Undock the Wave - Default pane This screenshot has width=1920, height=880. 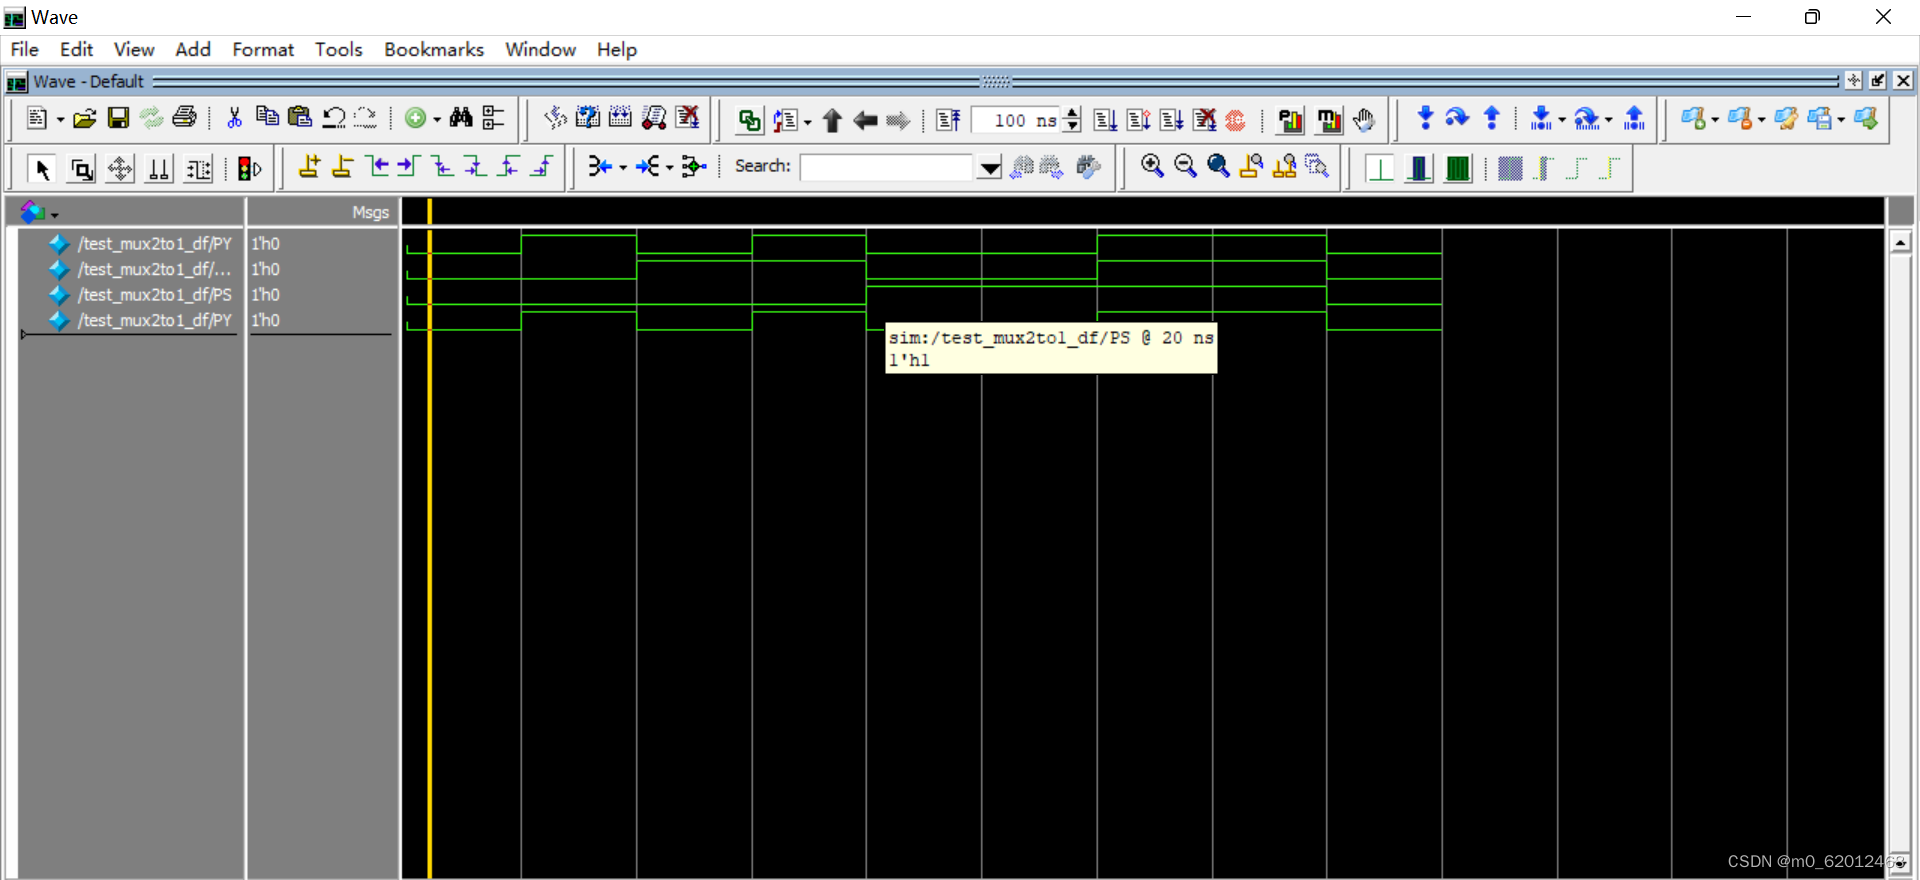coord(1878,81)
